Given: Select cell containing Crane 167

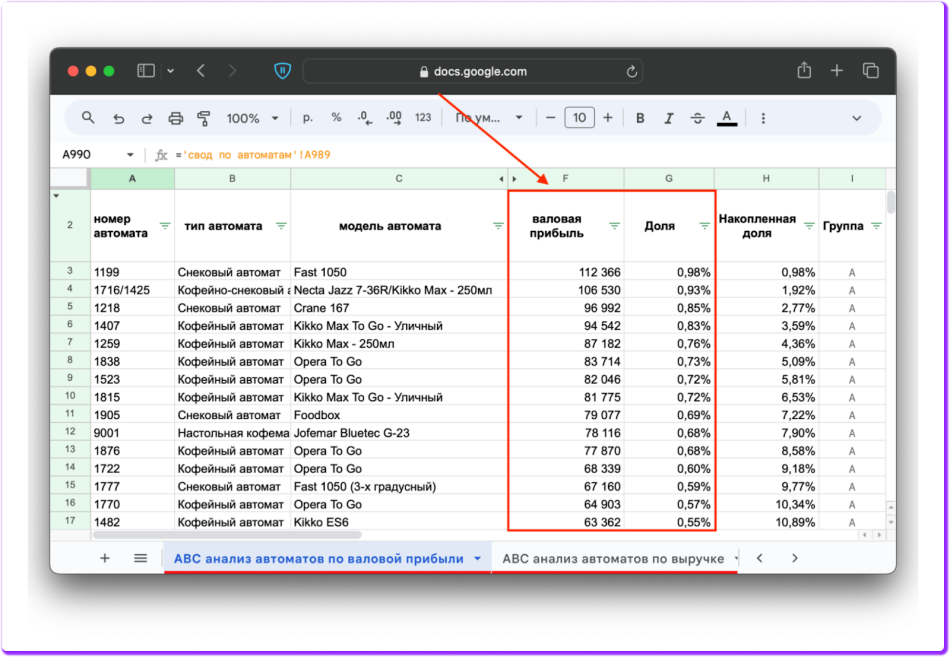Looking at the screenshot, I should [x=399, y=308].
